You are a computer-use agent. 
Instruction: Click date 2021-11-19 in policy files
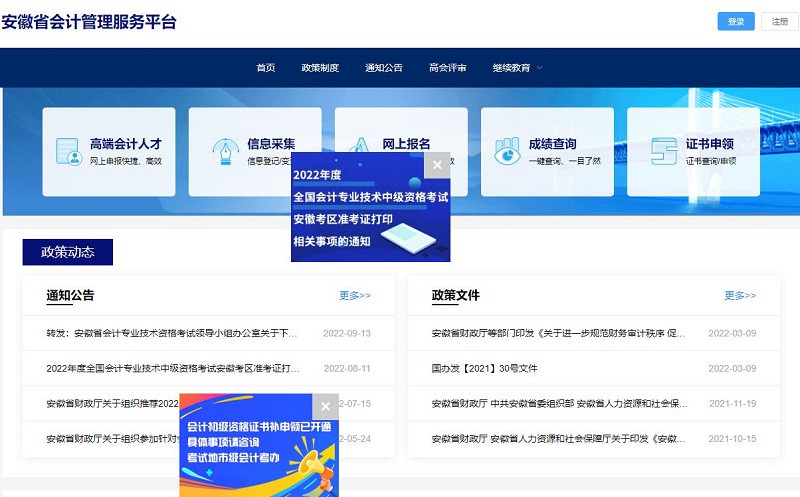732,404
